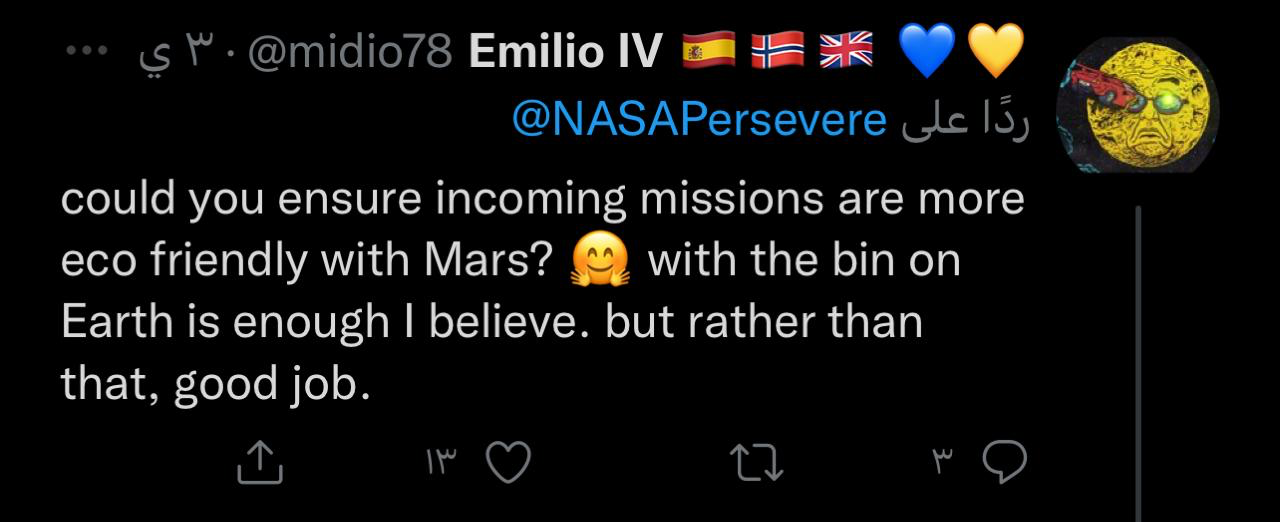Like the tweet with the heart icon
The width and height of the screenshot is (1280, 522).
507,462
